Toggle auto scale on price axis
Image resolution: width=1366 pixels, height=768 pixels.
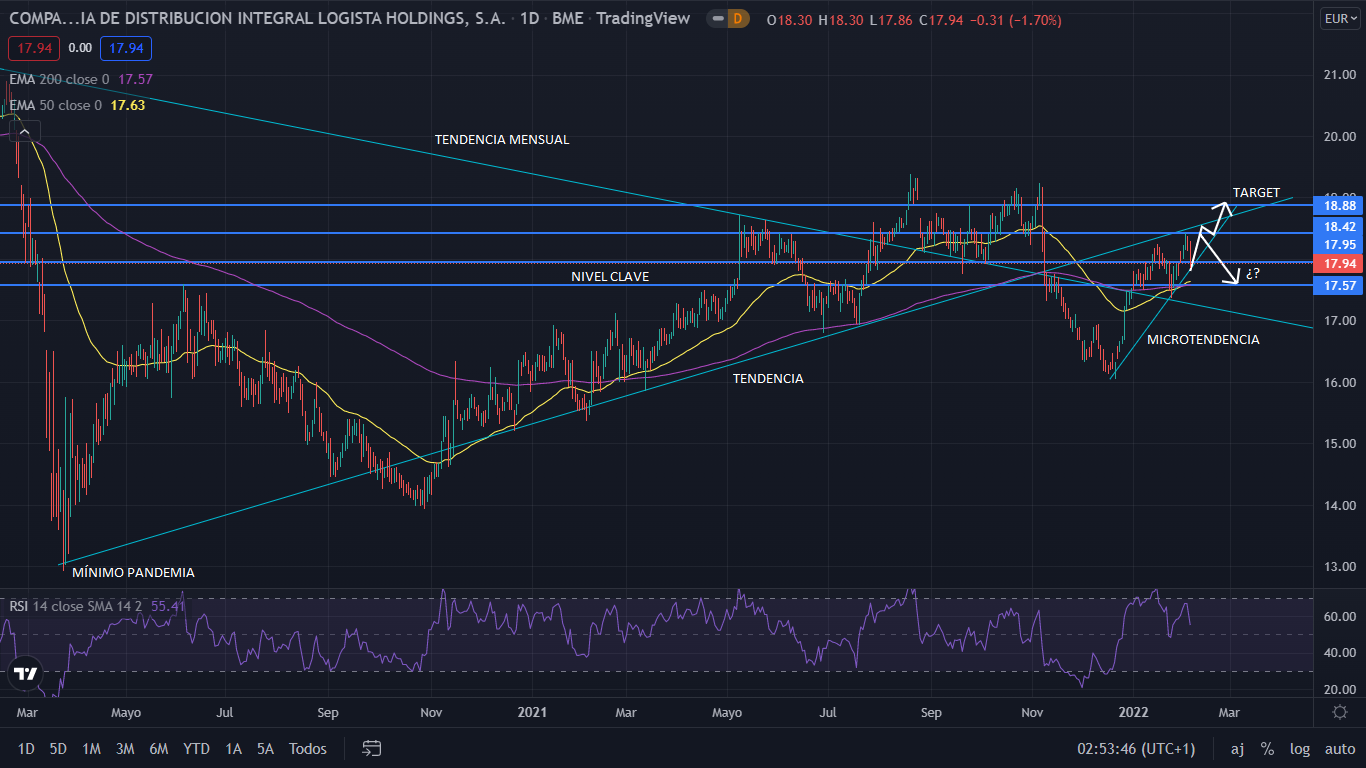1339,748
